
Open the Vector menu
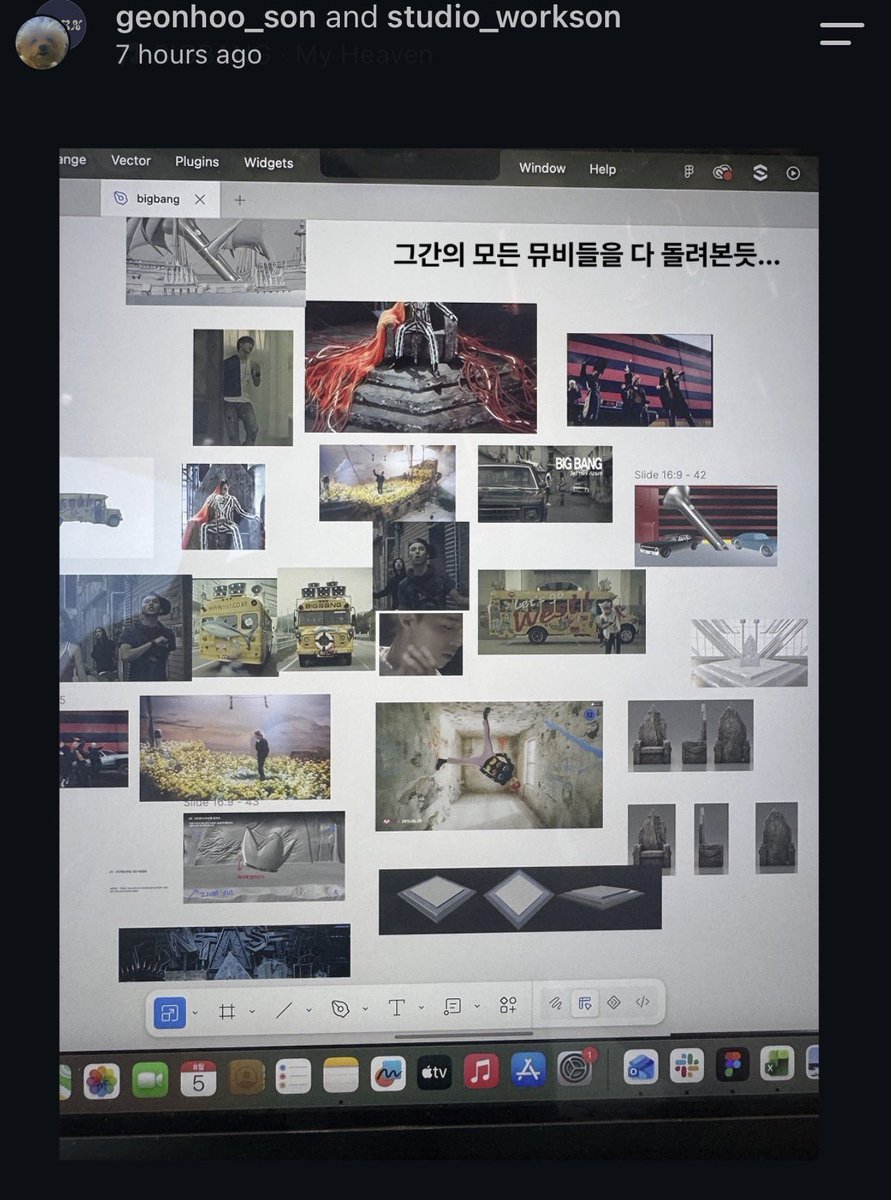[x=131, y=161]
